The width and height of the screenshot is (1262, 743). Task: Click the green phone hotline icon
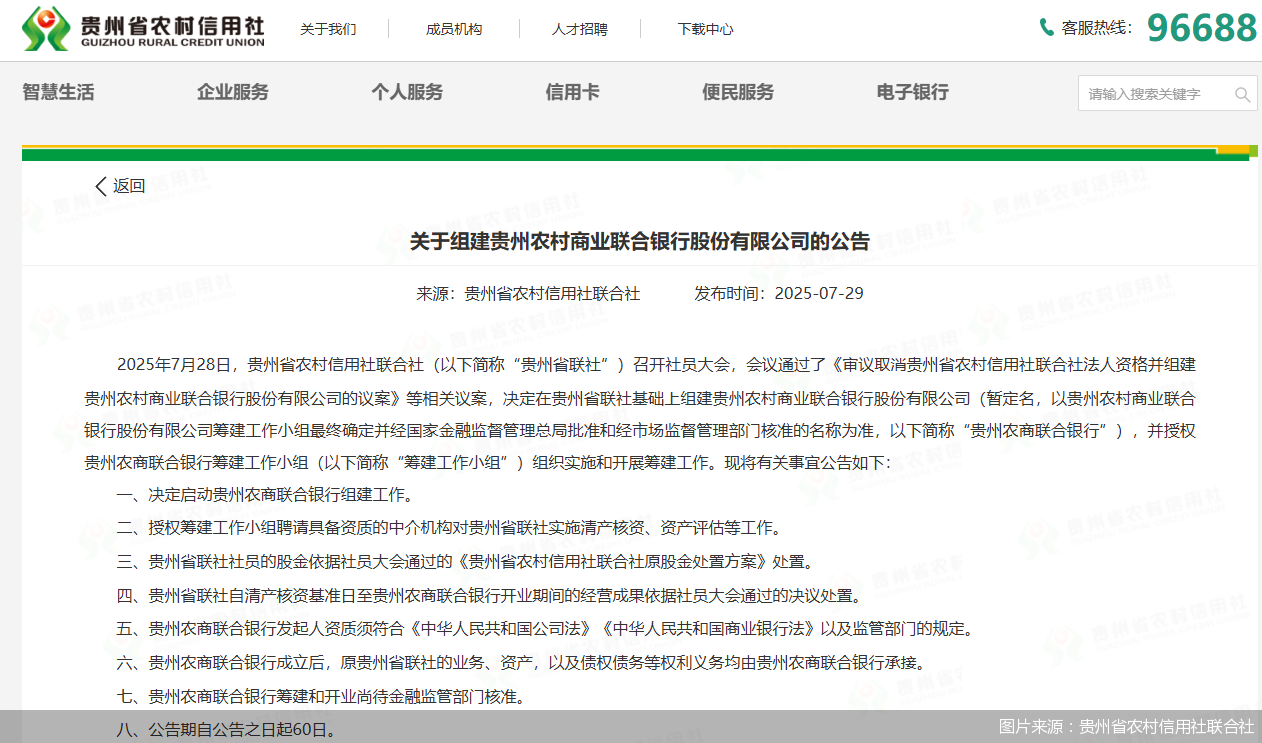click(x=1047, y=28)
